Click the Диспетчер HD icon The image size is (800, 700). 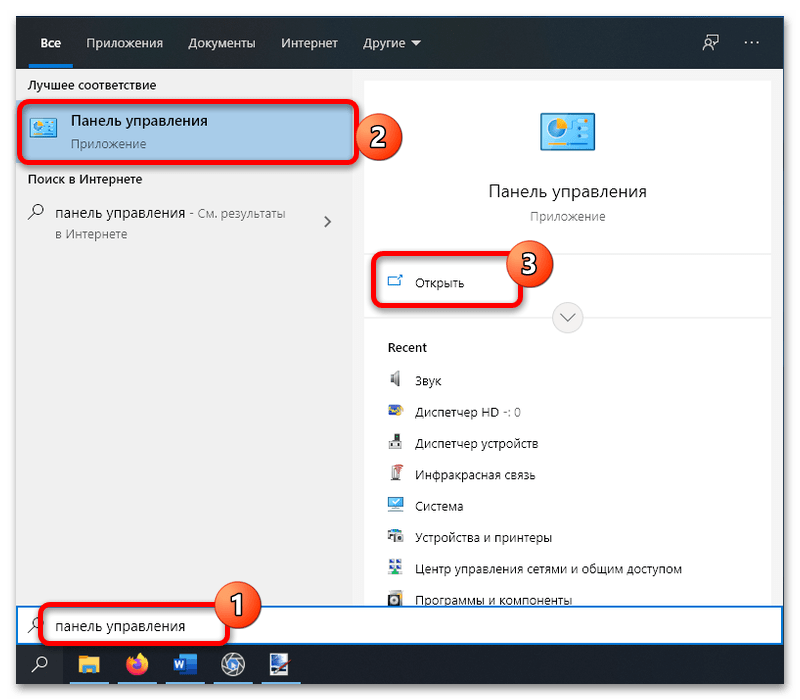point(395,410)
